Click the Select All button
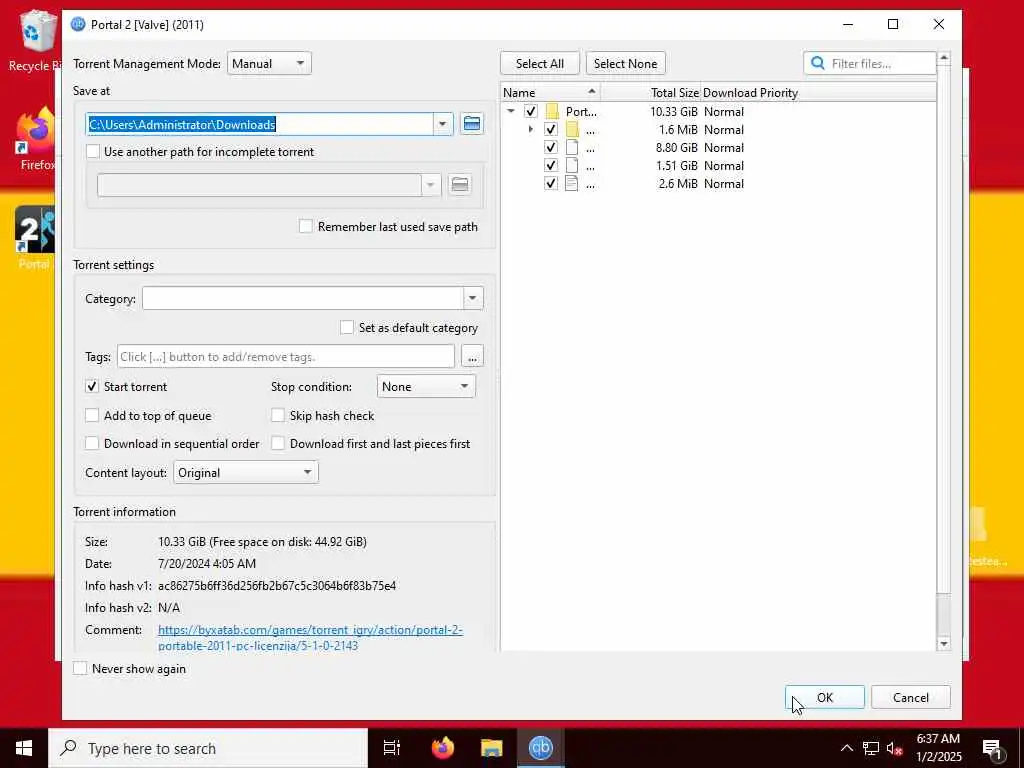 tap(539, 63)
